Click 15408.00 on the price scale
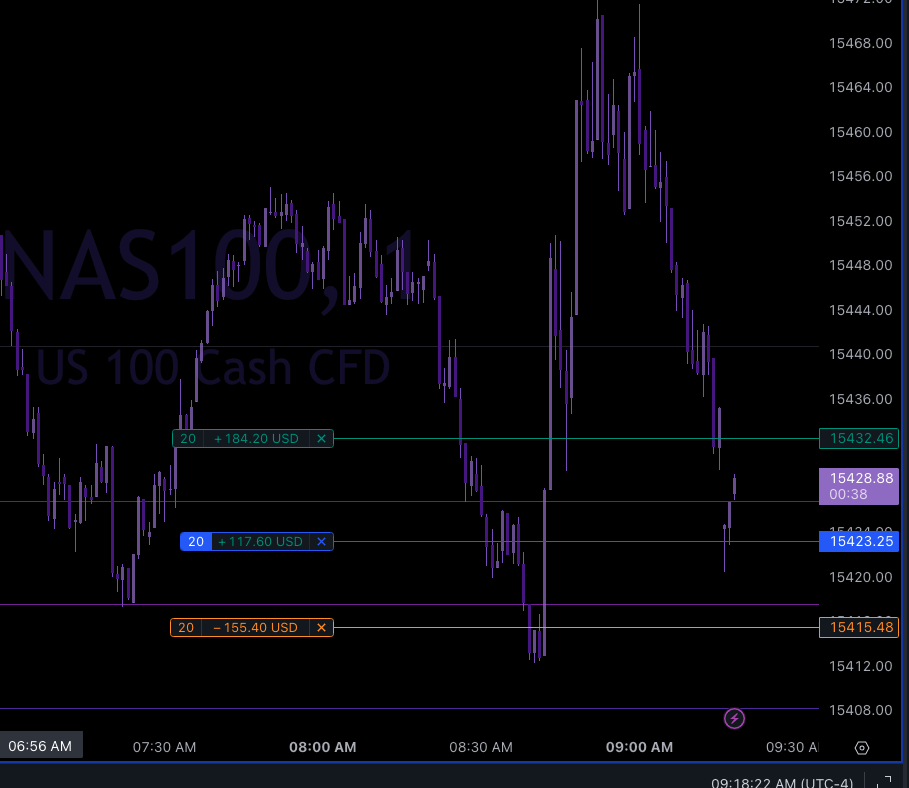The image size is (909, 788). 861,710
